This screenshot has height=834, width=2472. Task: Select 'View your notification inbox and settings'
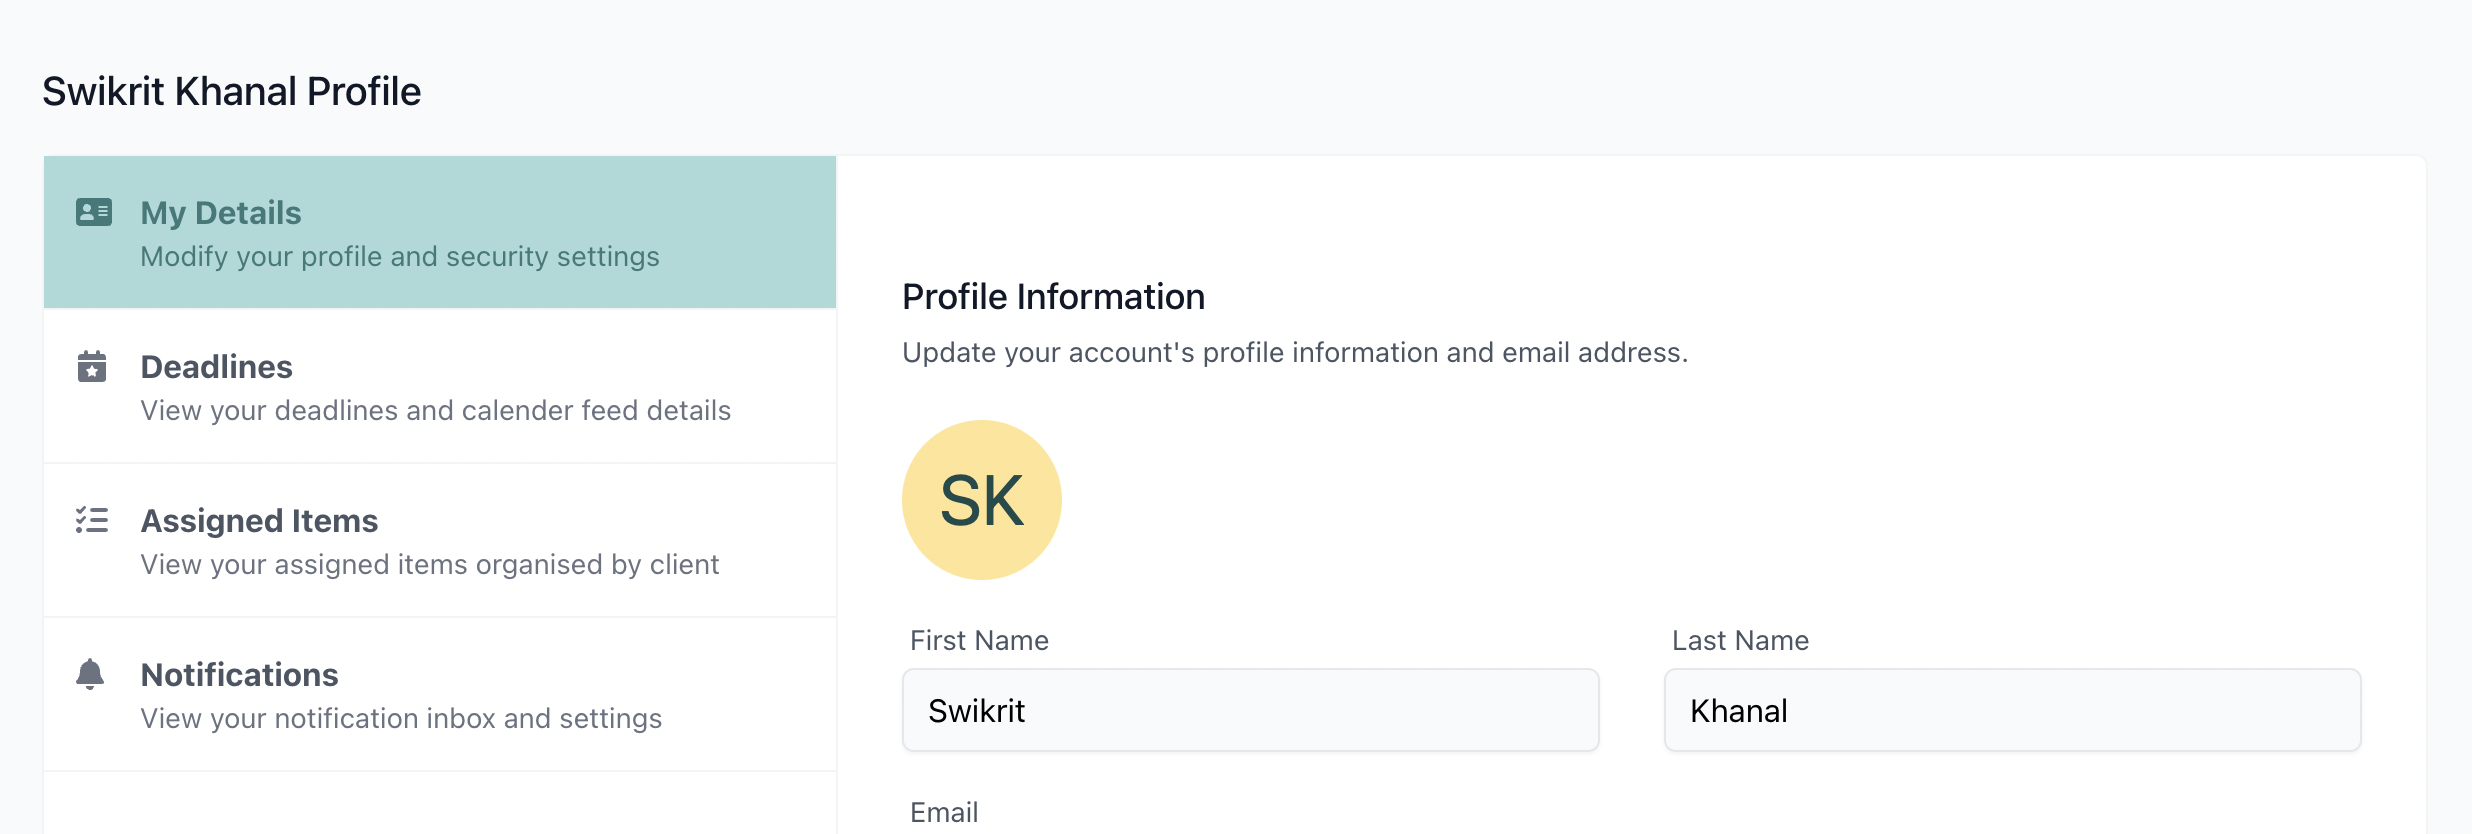click(401, 719)
